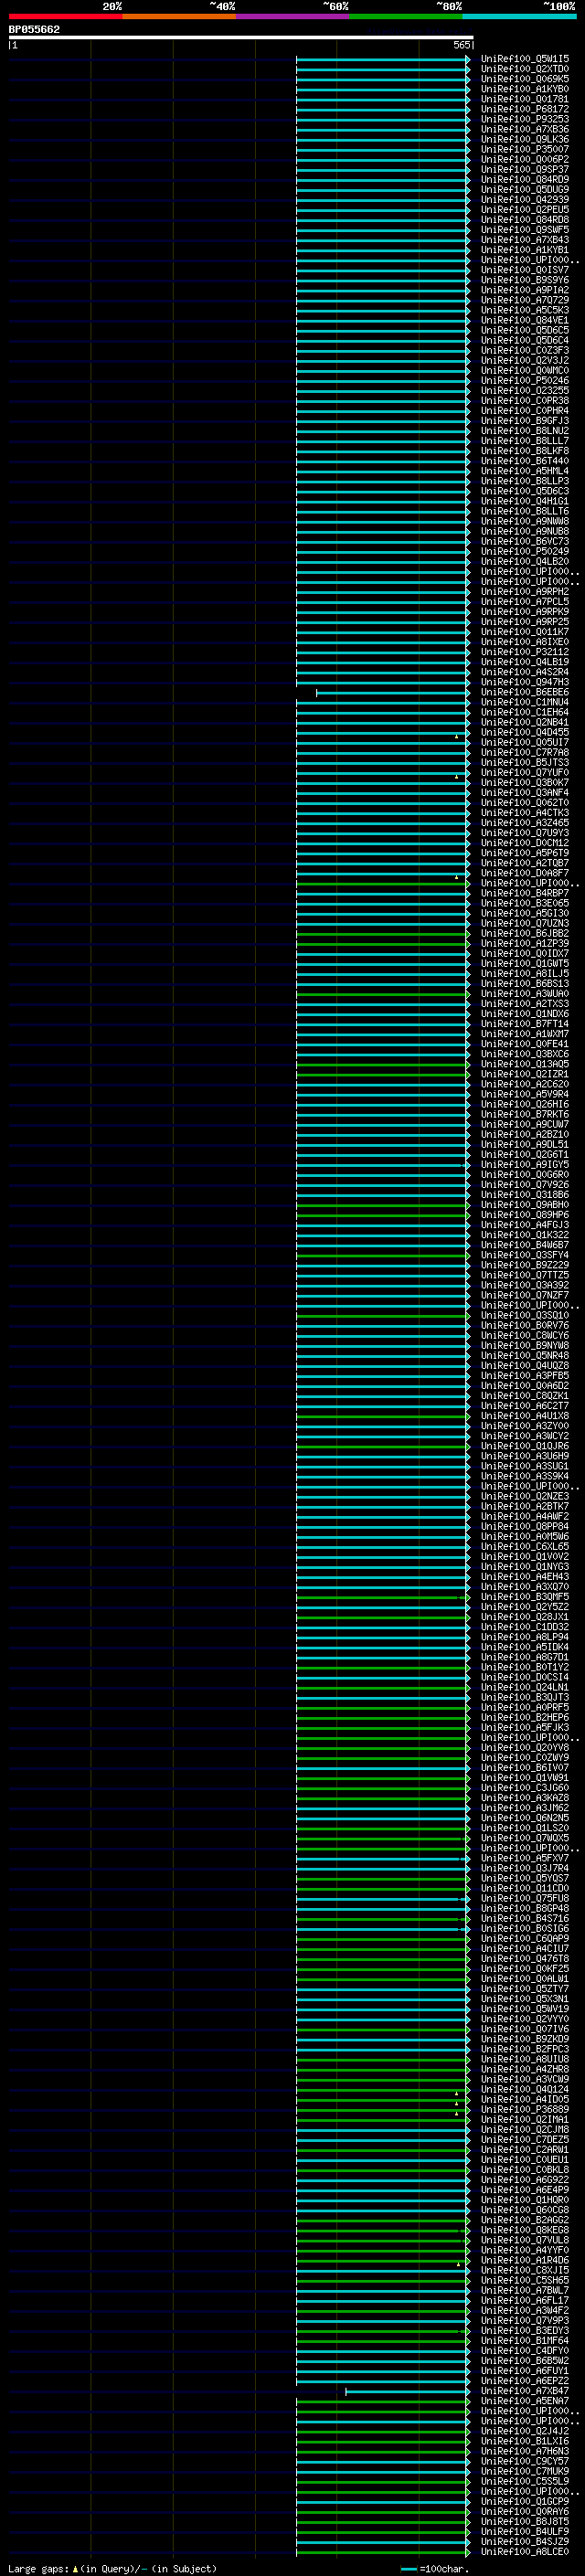Select UniRef100_Q1GCP9 label
Viewport: 585px width, 2576px height.
[x=525, y=2501]
